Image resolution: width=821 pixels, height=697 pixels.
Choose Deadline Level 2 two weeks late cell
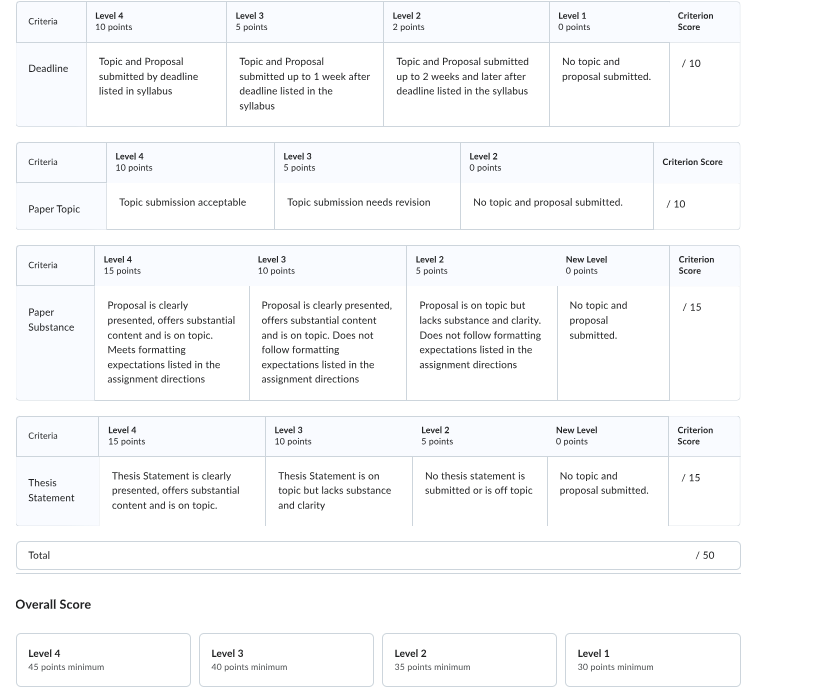[466, 84]
